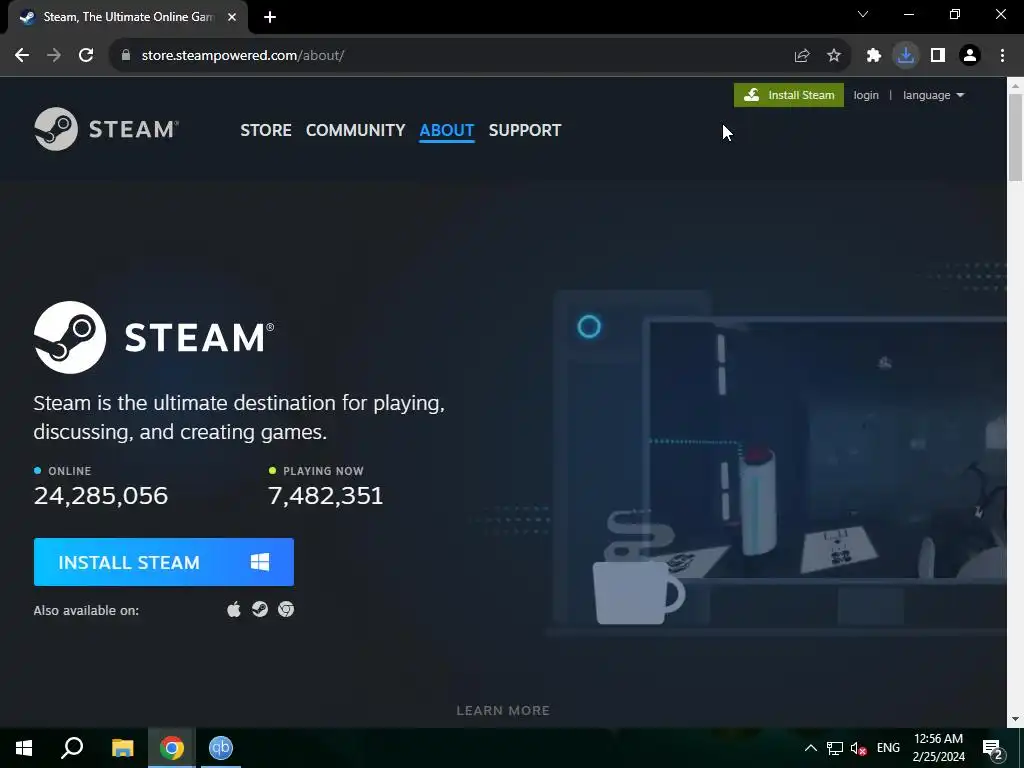Click the playing now count 7,482,351
The image size is (1024, 768).
click(x=325, y=496)
